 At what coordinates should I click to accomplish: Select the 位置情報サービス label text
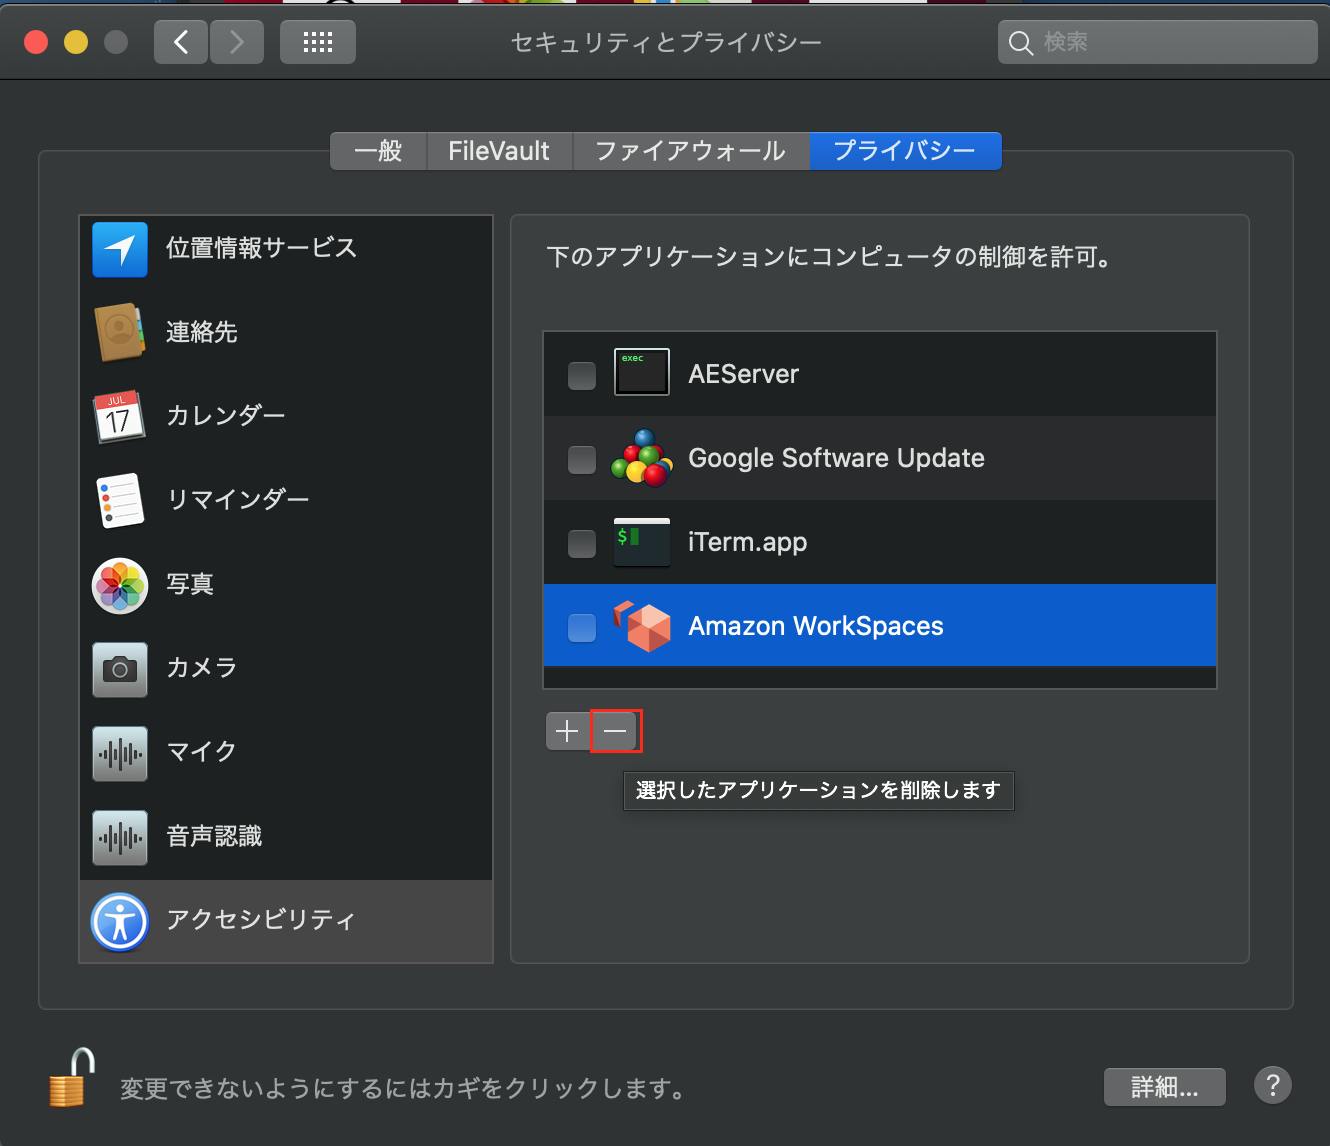click(x=261, y=248)
